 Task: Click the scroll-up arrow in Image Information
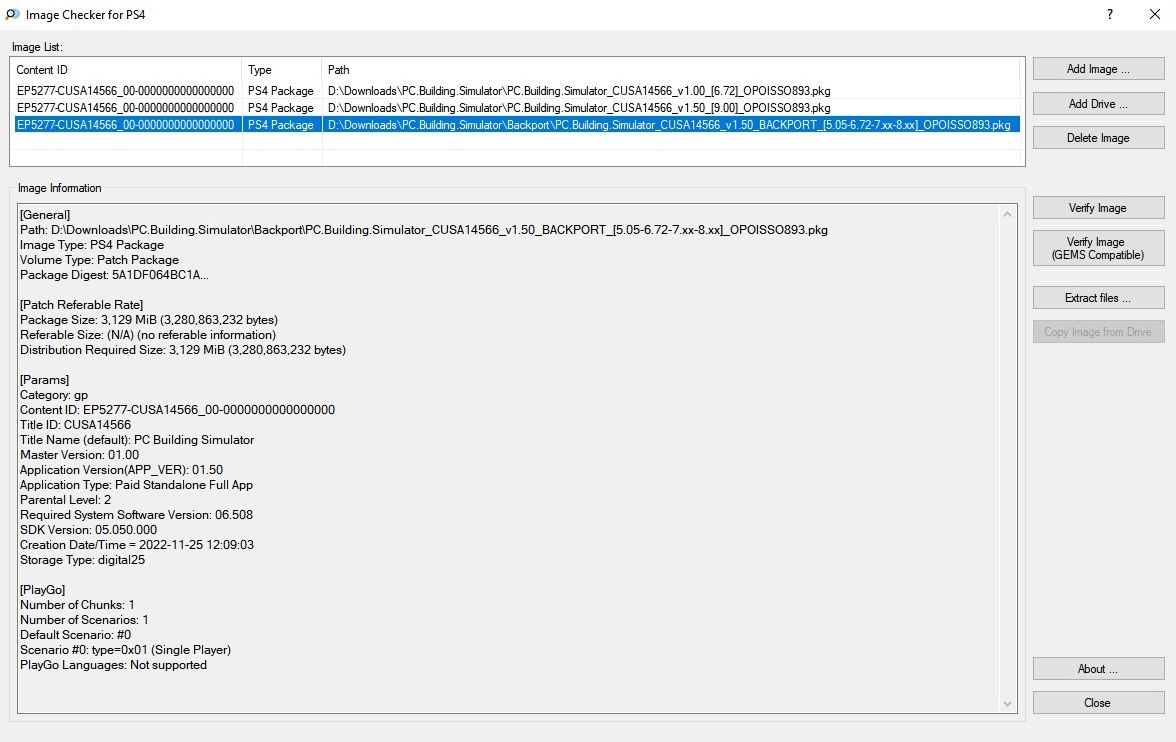(1007, 215)
